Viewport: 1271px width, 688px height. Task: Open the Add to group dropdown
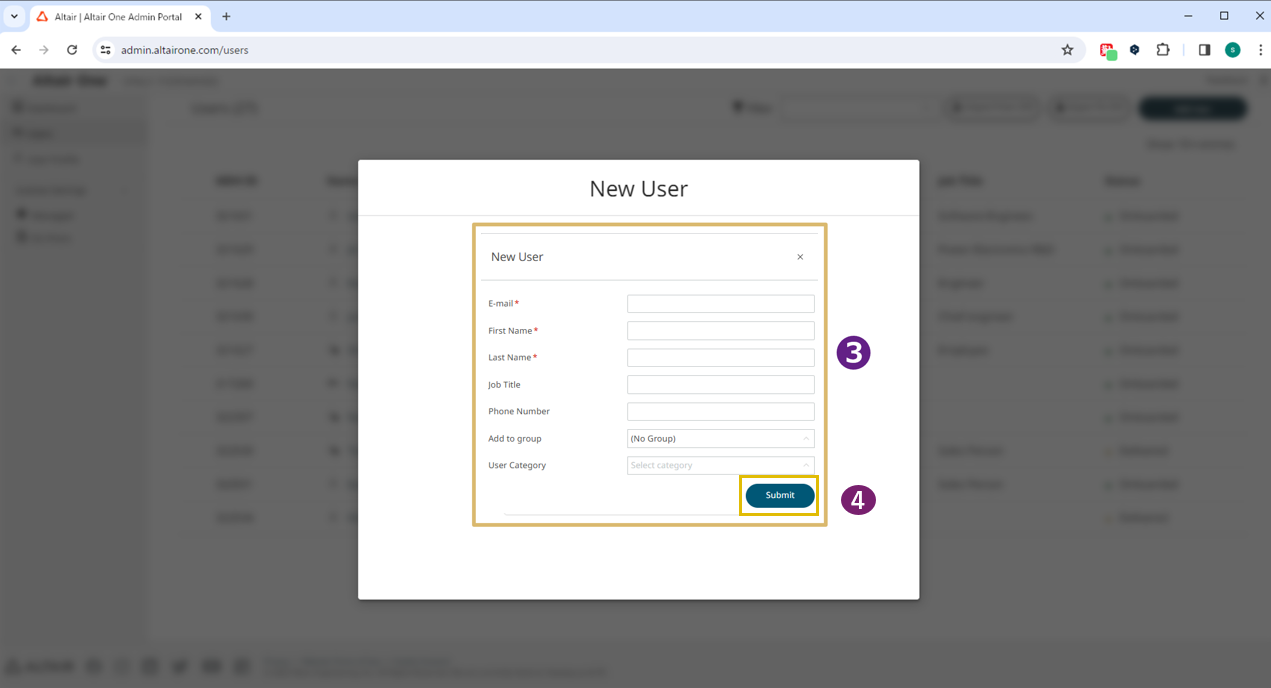[720, 439]
